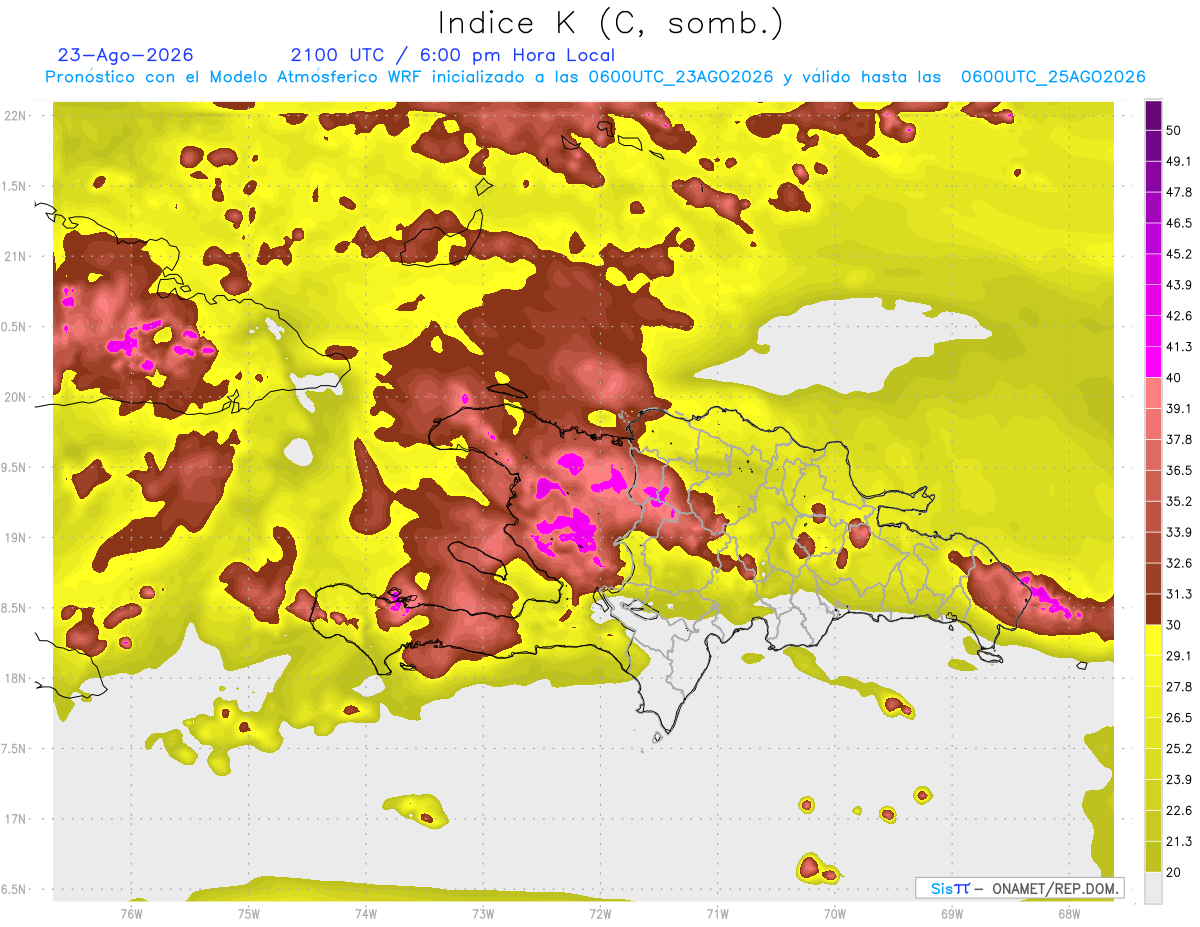Screen dimensions: 1200x927
Task: Click the dark brown swatch between 30 and 31.3
Action: [1154, 610]
